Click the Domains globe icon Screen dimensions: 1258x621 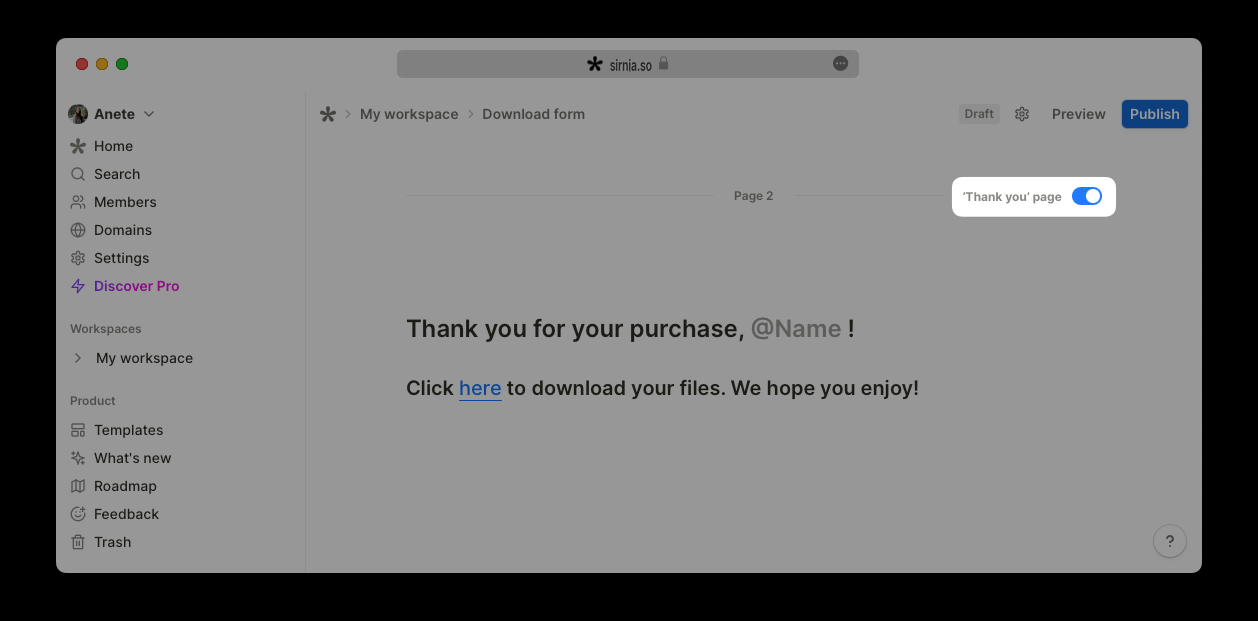[x=78, y=230]
